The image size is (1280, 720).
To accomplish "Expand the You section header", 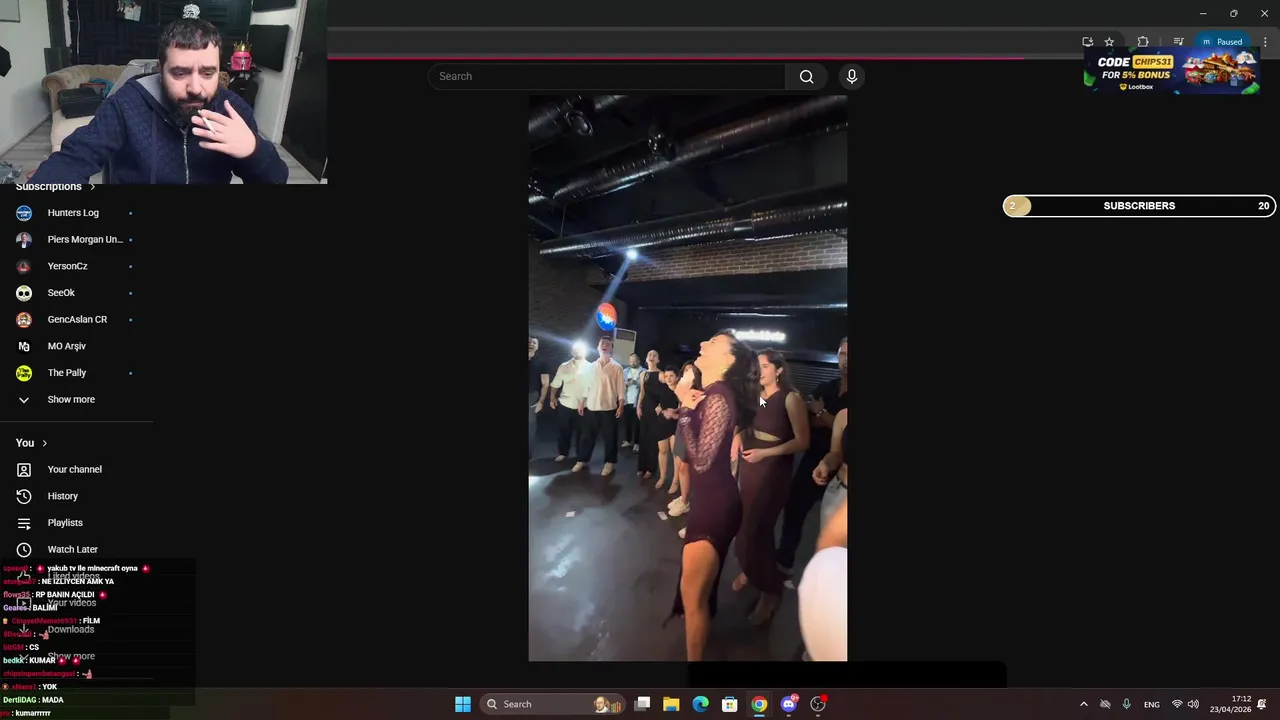I will pyautogui.click(x=31, y=443).
